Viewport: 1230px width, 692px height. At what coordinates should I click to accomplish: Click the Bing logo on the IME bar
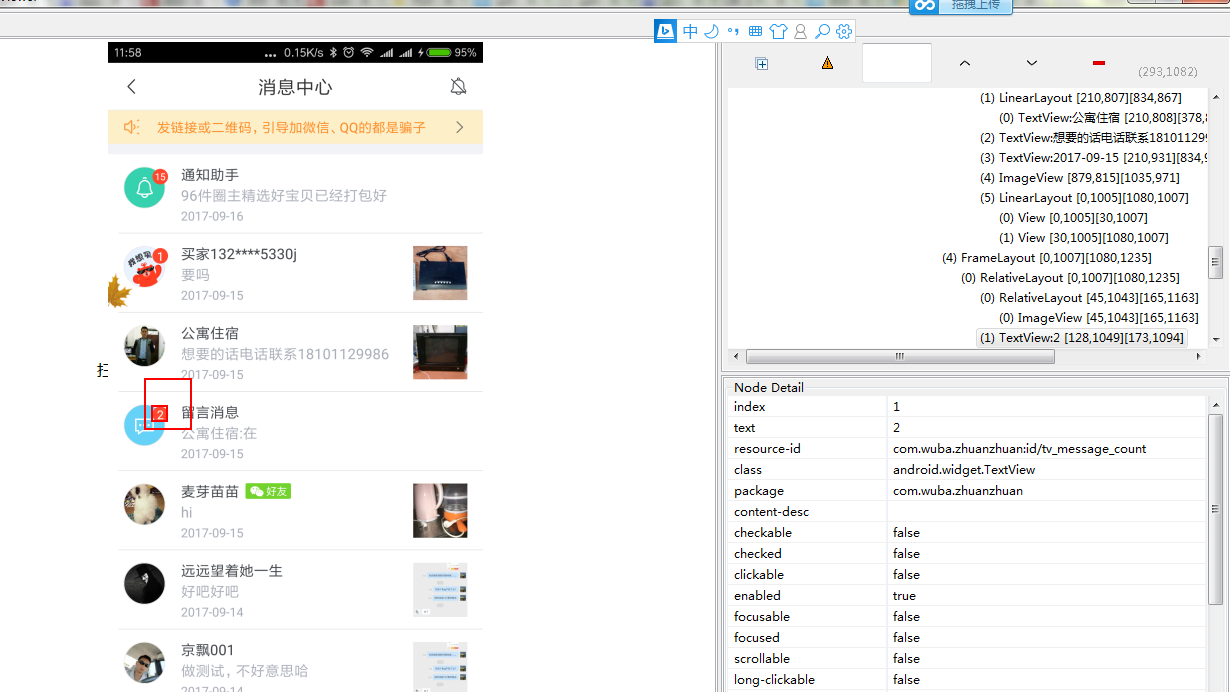click(x=666, y=31)
